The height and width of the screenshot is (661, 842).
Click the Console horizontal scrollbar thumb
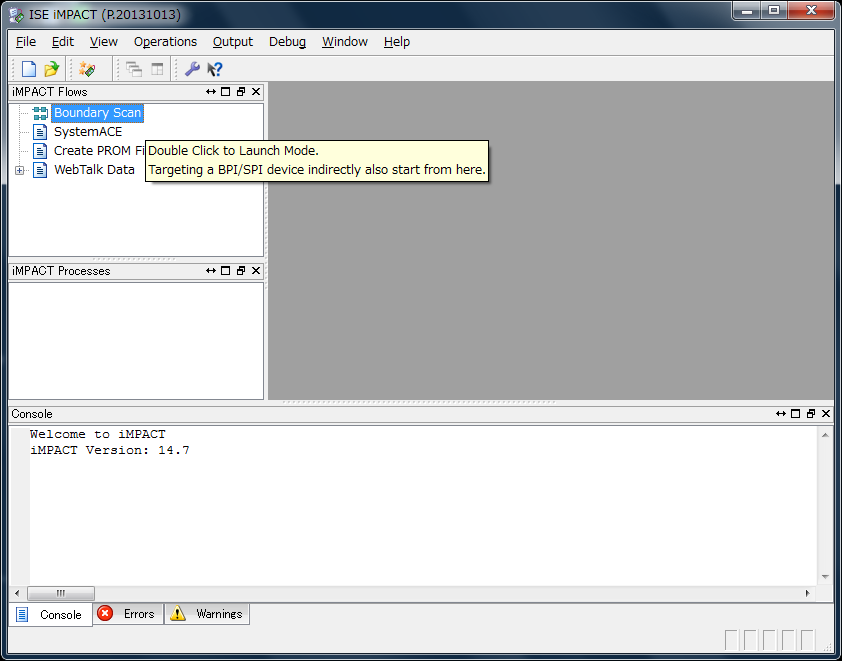(61, 593)
